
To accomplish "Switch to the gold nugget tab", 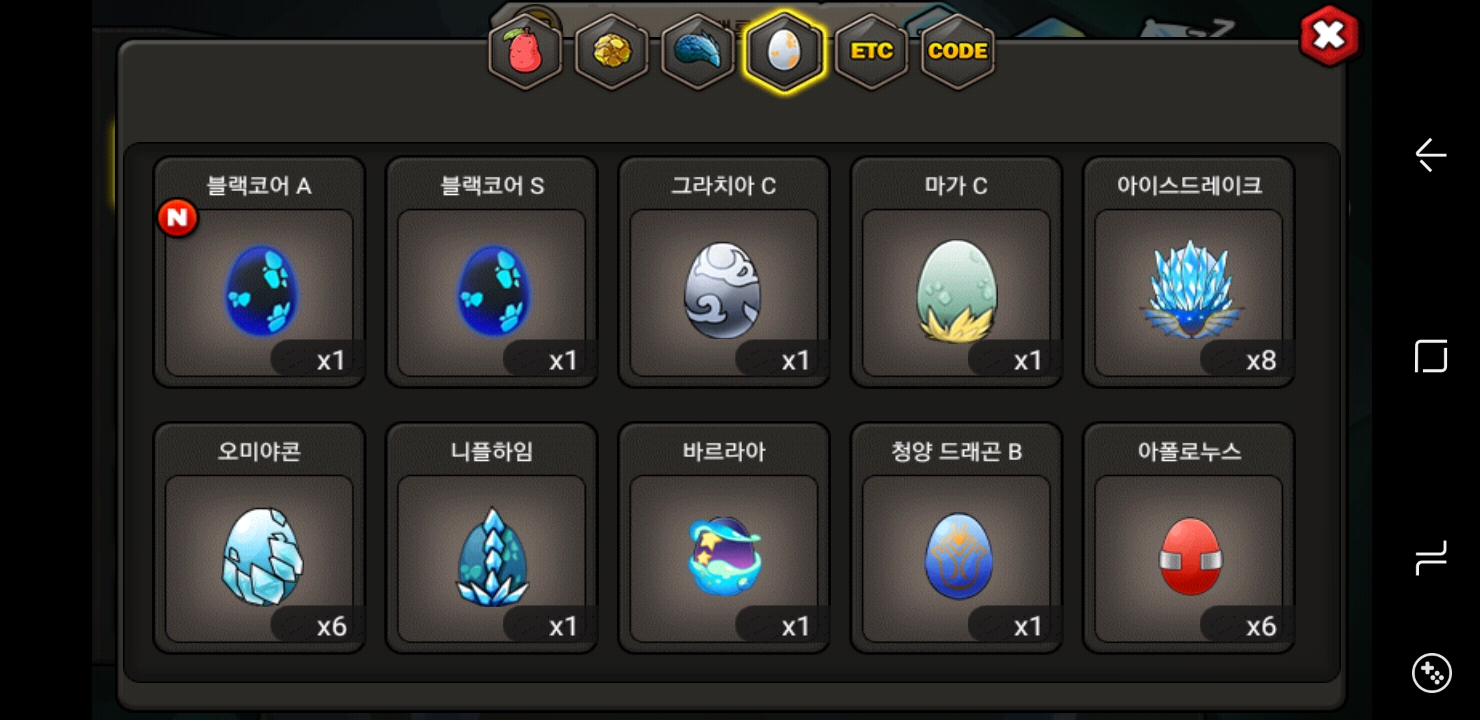I will 611,52.
